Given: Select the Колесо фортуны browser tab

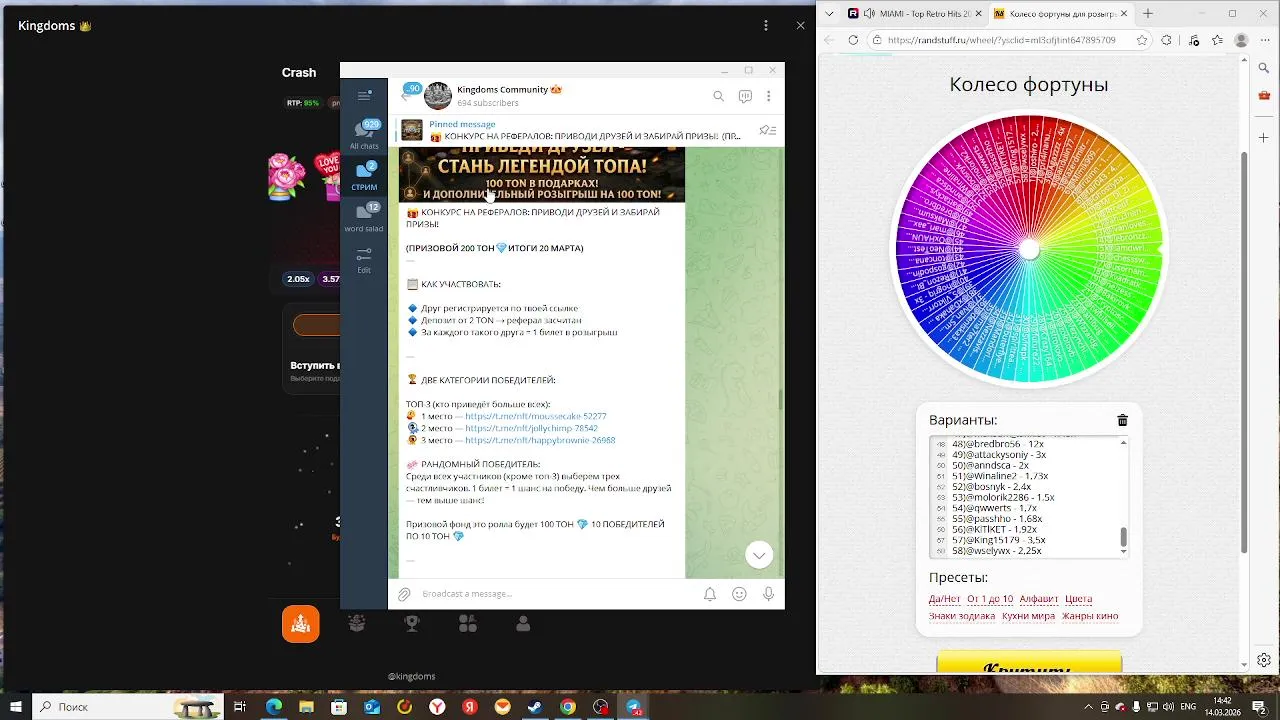Looking at the screenshot, I should point(1060,14).
